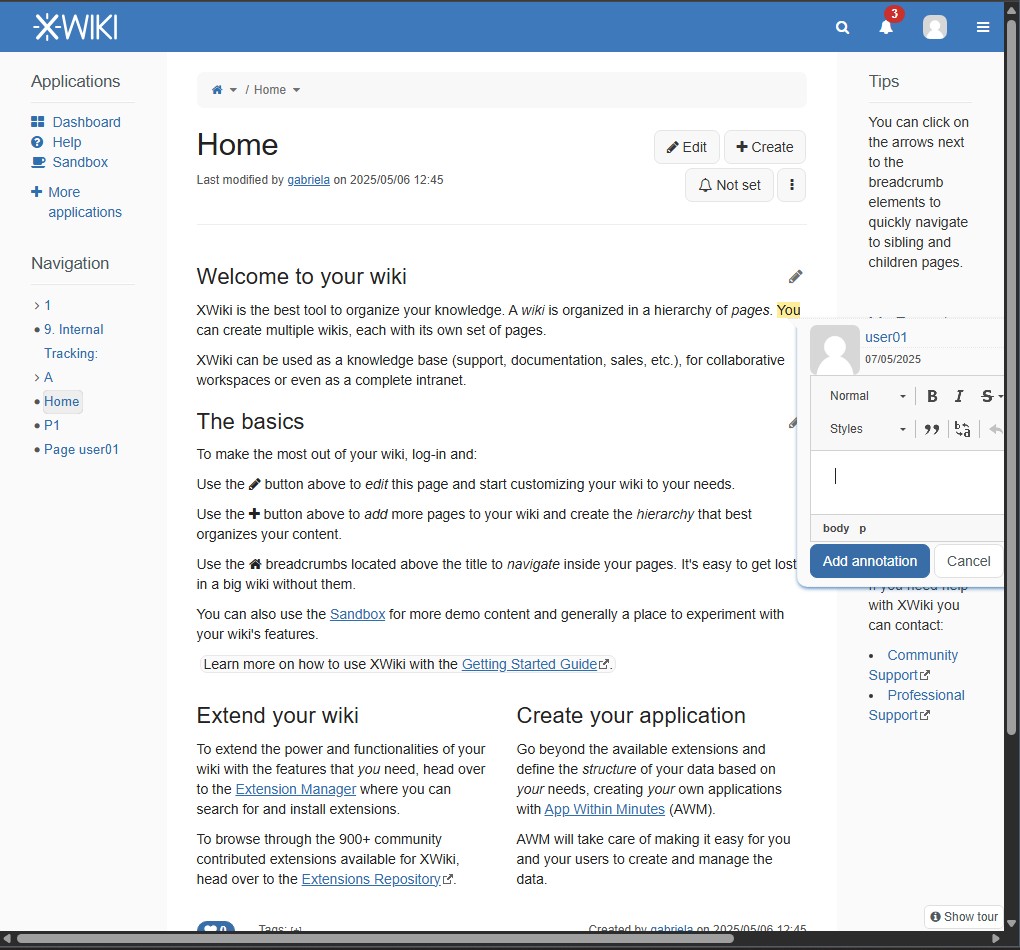Screen dimensions: 1020x950
Task: Click the find and replace icon beside block quote
Action: tap(963, 429)
